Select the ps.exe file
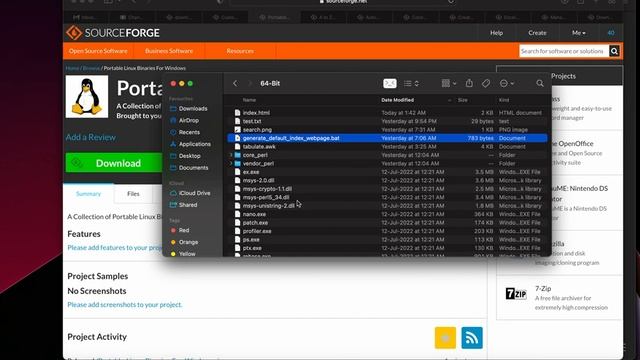This screenshot has width=640, height=360. tap(387, 240)
